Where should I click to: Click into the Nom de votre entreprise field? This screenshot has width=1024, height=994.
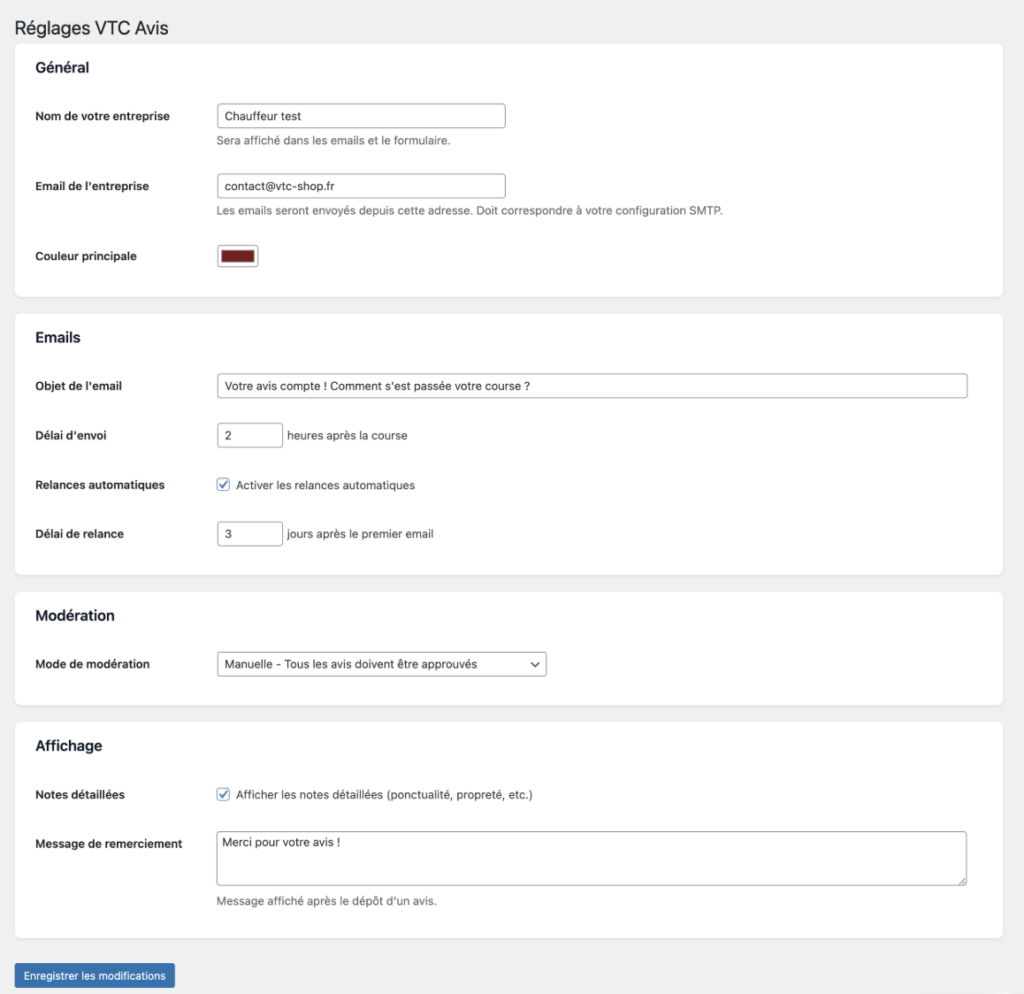coord(361,115)
